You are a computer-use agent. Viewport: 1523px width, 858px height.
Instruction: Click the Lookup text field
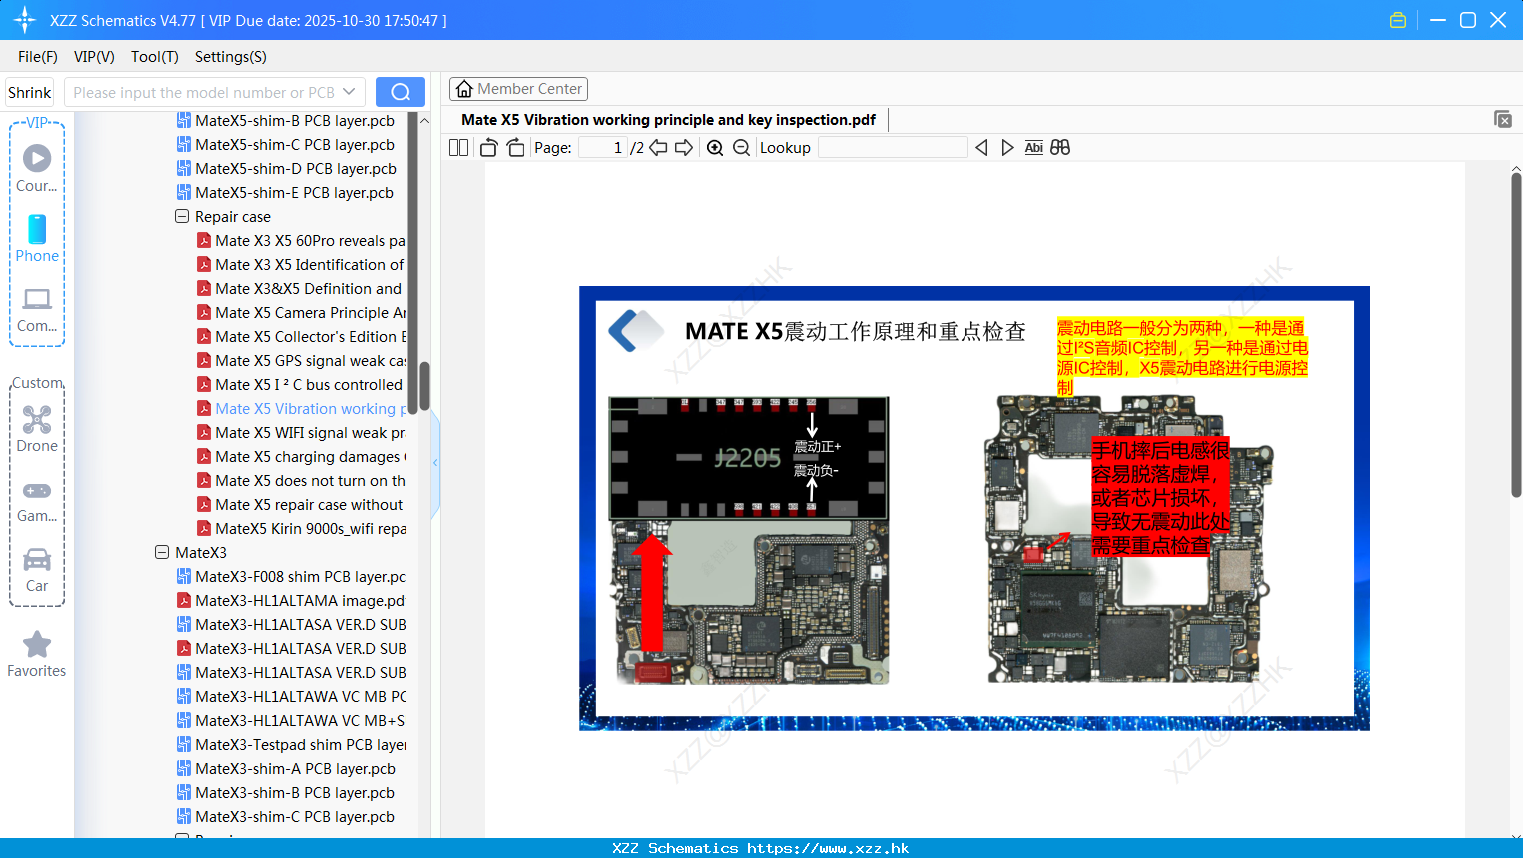[x=892, y=148]
